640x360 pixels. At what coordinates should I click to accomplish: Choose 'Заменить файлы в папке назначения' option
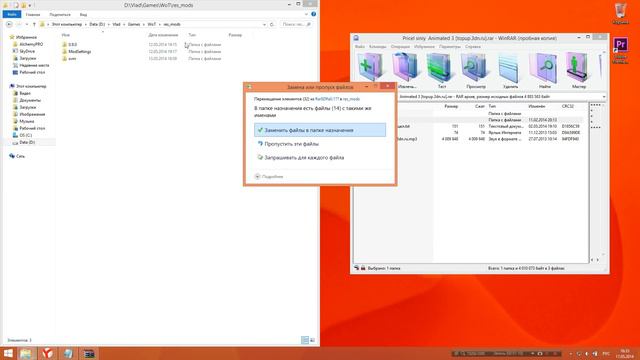click(320, 130)
